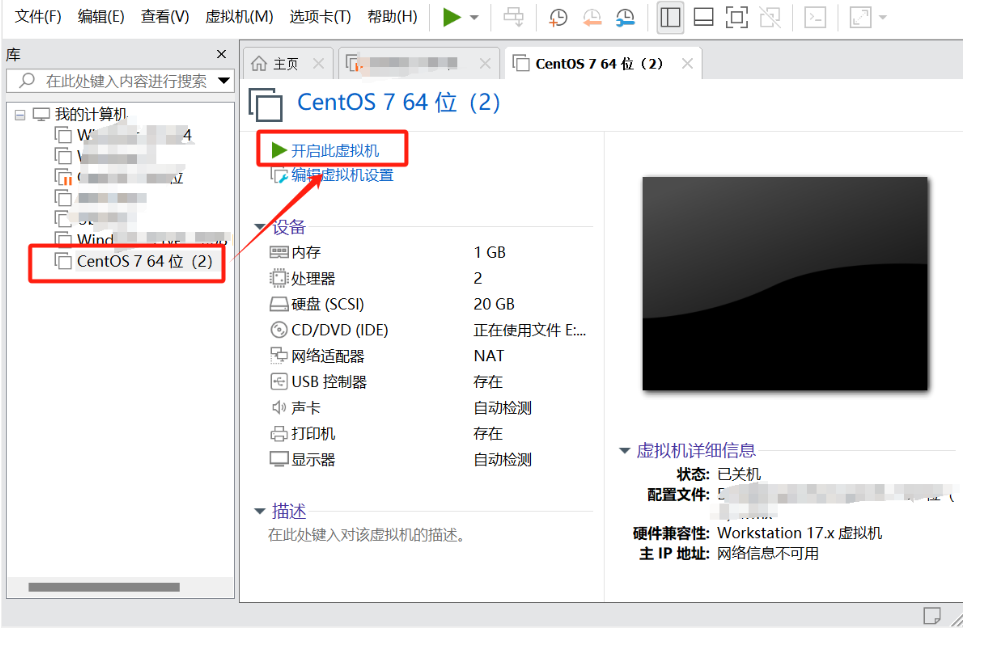Toggle the thumbnail bar view icon
The height and width of the screenshot is (659, 981).
(703, 18)
